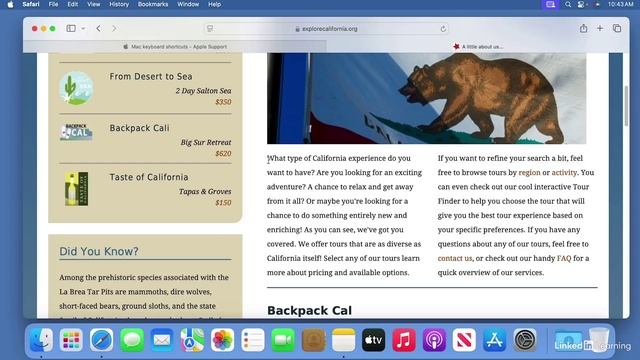Open Launchpad from the Dock

[71, 340]
